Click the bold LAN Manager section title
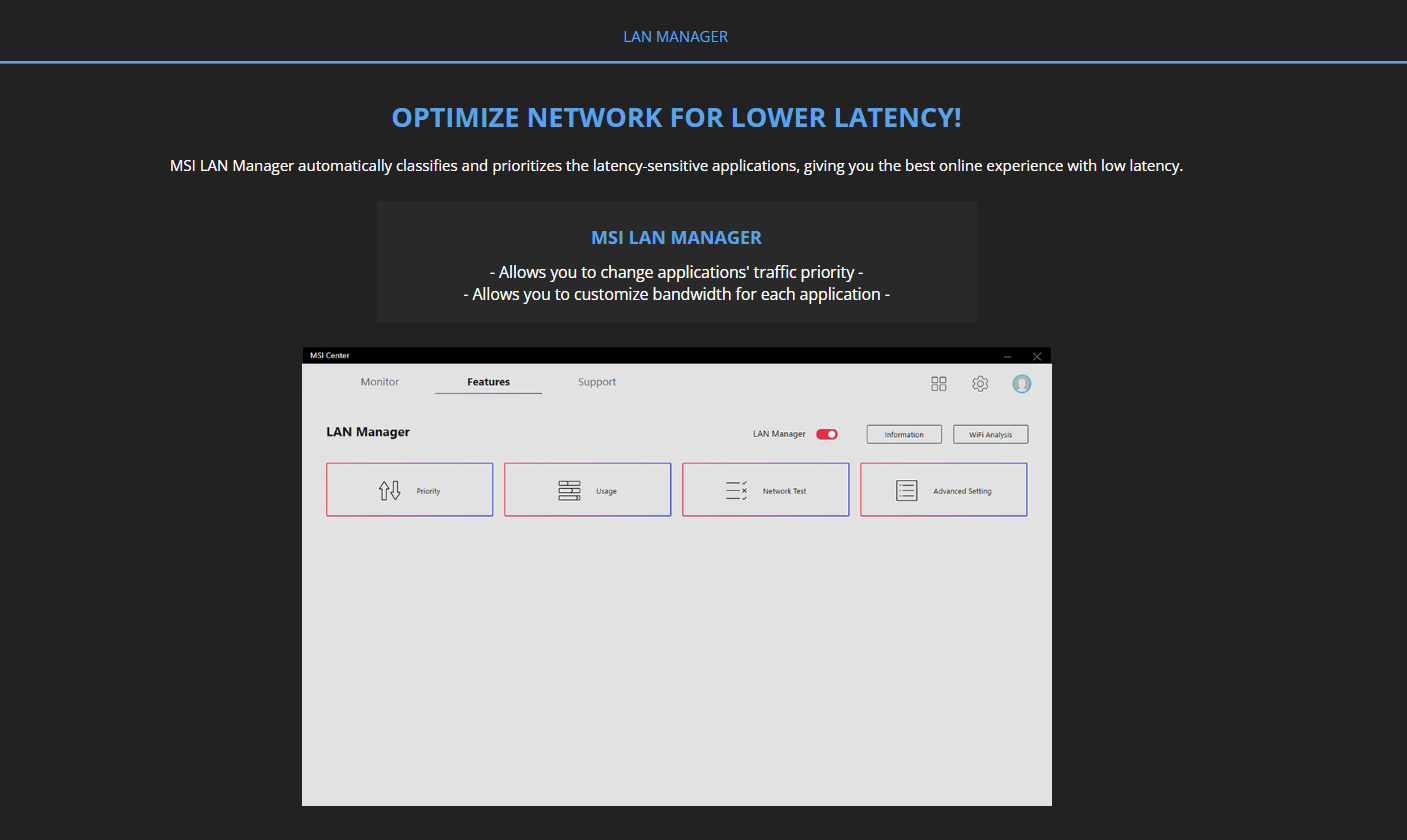 point(368,432)
